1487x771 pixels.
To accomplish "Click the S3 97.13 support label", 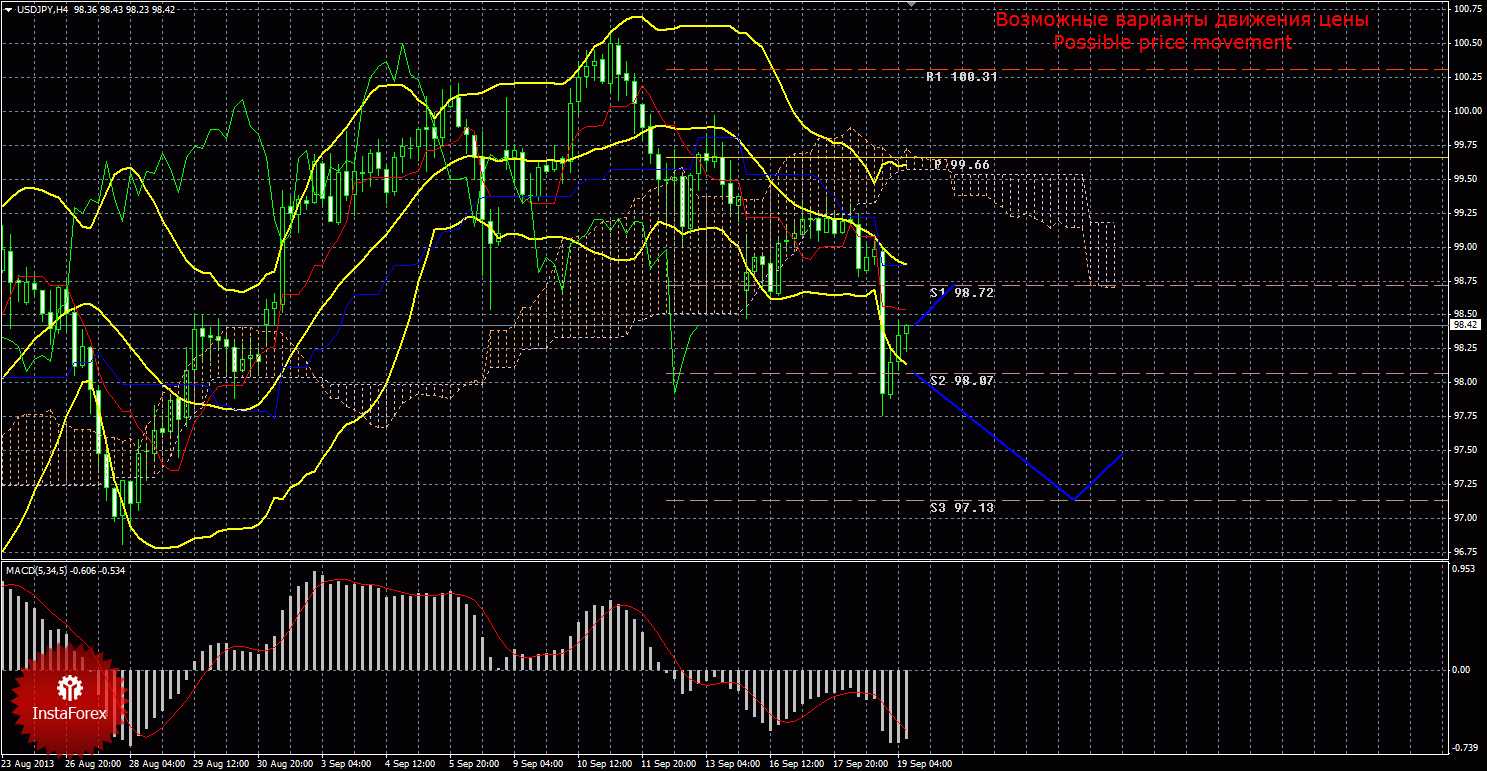I will click(x=961, y=508).
